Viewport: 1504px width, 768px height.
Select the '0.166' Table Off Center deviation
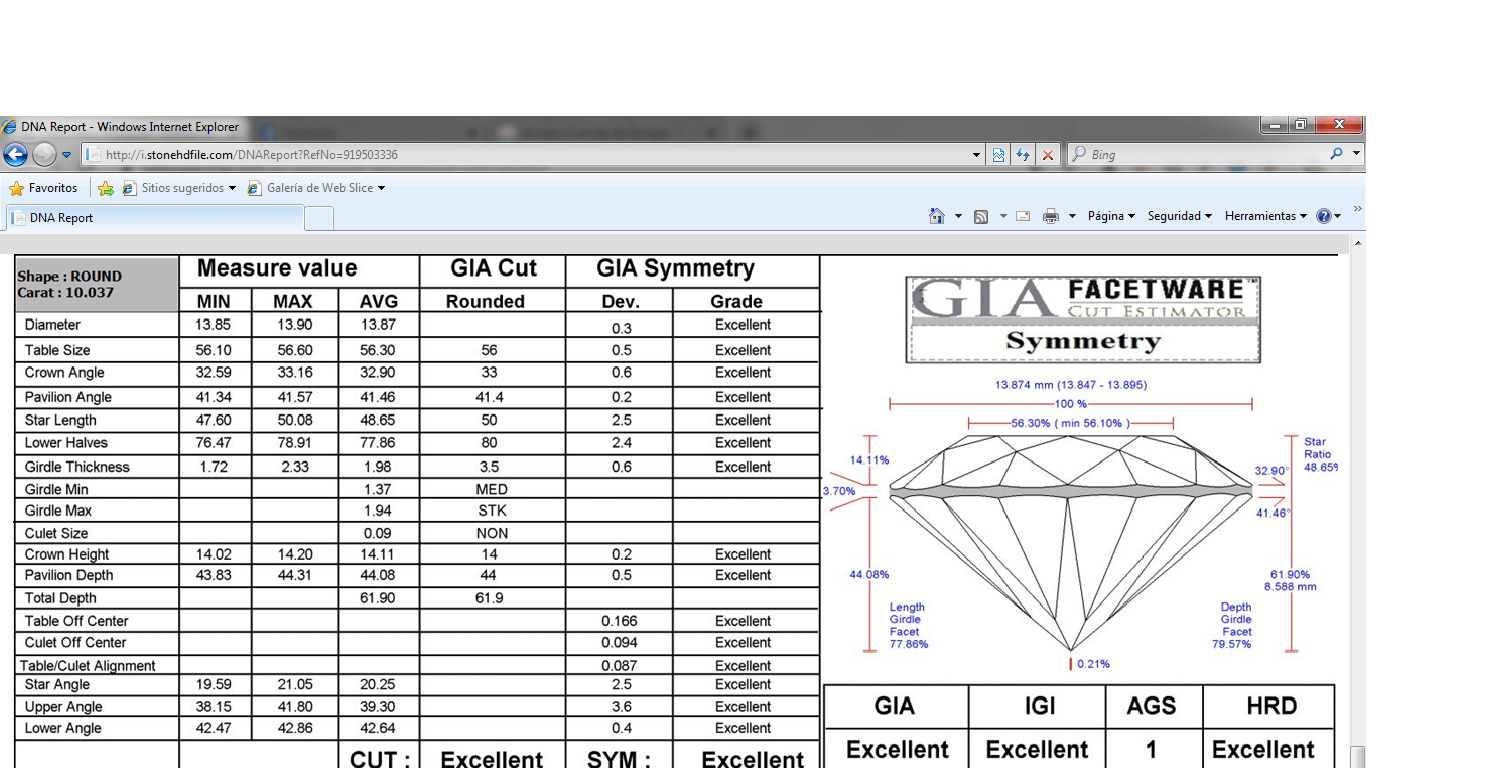pyautogui.click(x=620, y=621)
